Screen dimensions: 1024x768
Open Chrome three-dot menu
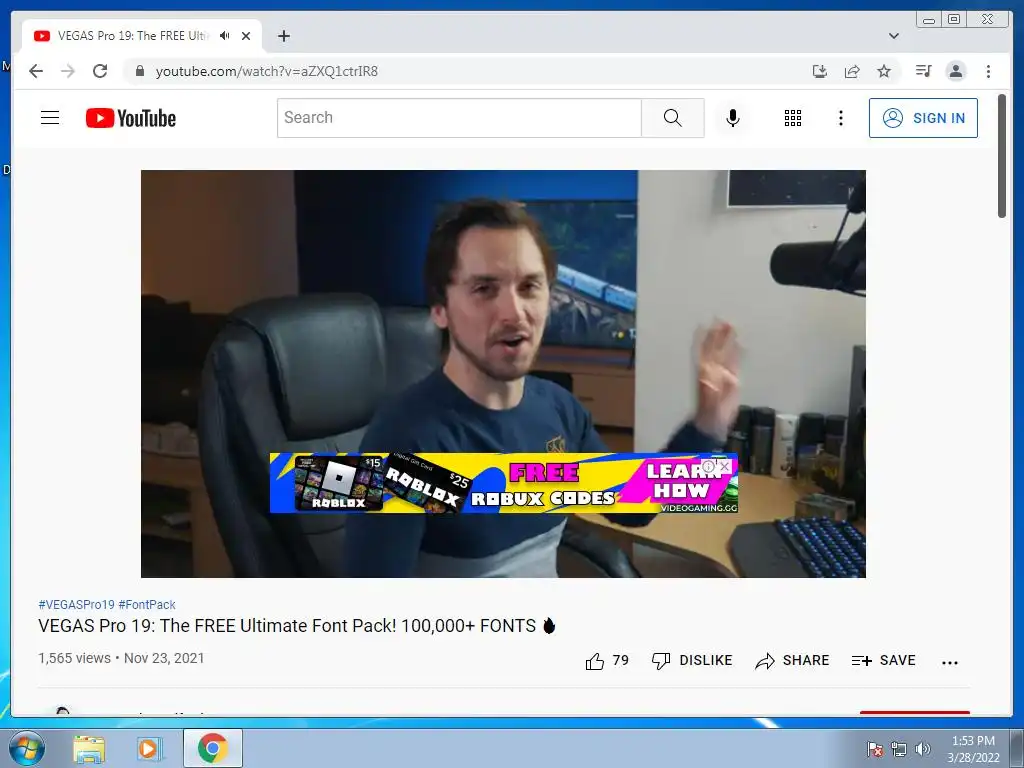pyautogui.click(x=988, y=71)
